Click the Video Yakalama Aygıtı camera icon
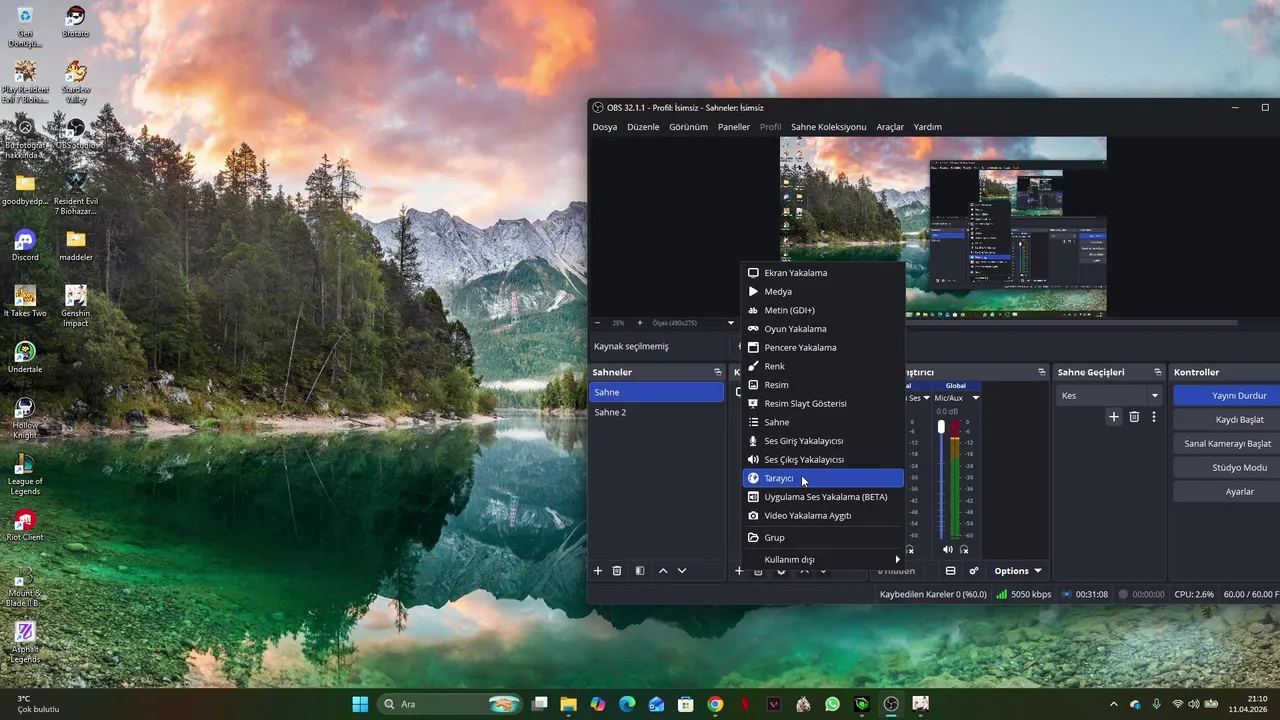1280x720 pixels. click(x=753, y=515)
